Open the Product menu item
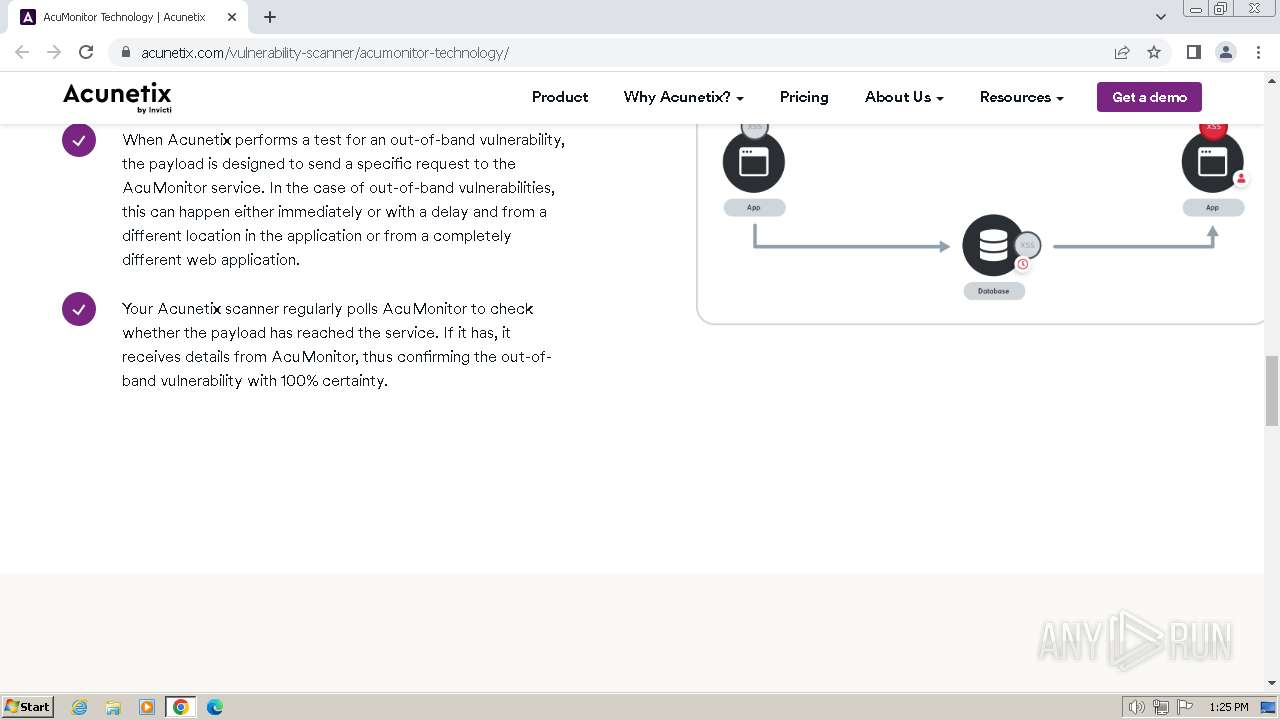1280x720 pixels. tap(560, 97)
